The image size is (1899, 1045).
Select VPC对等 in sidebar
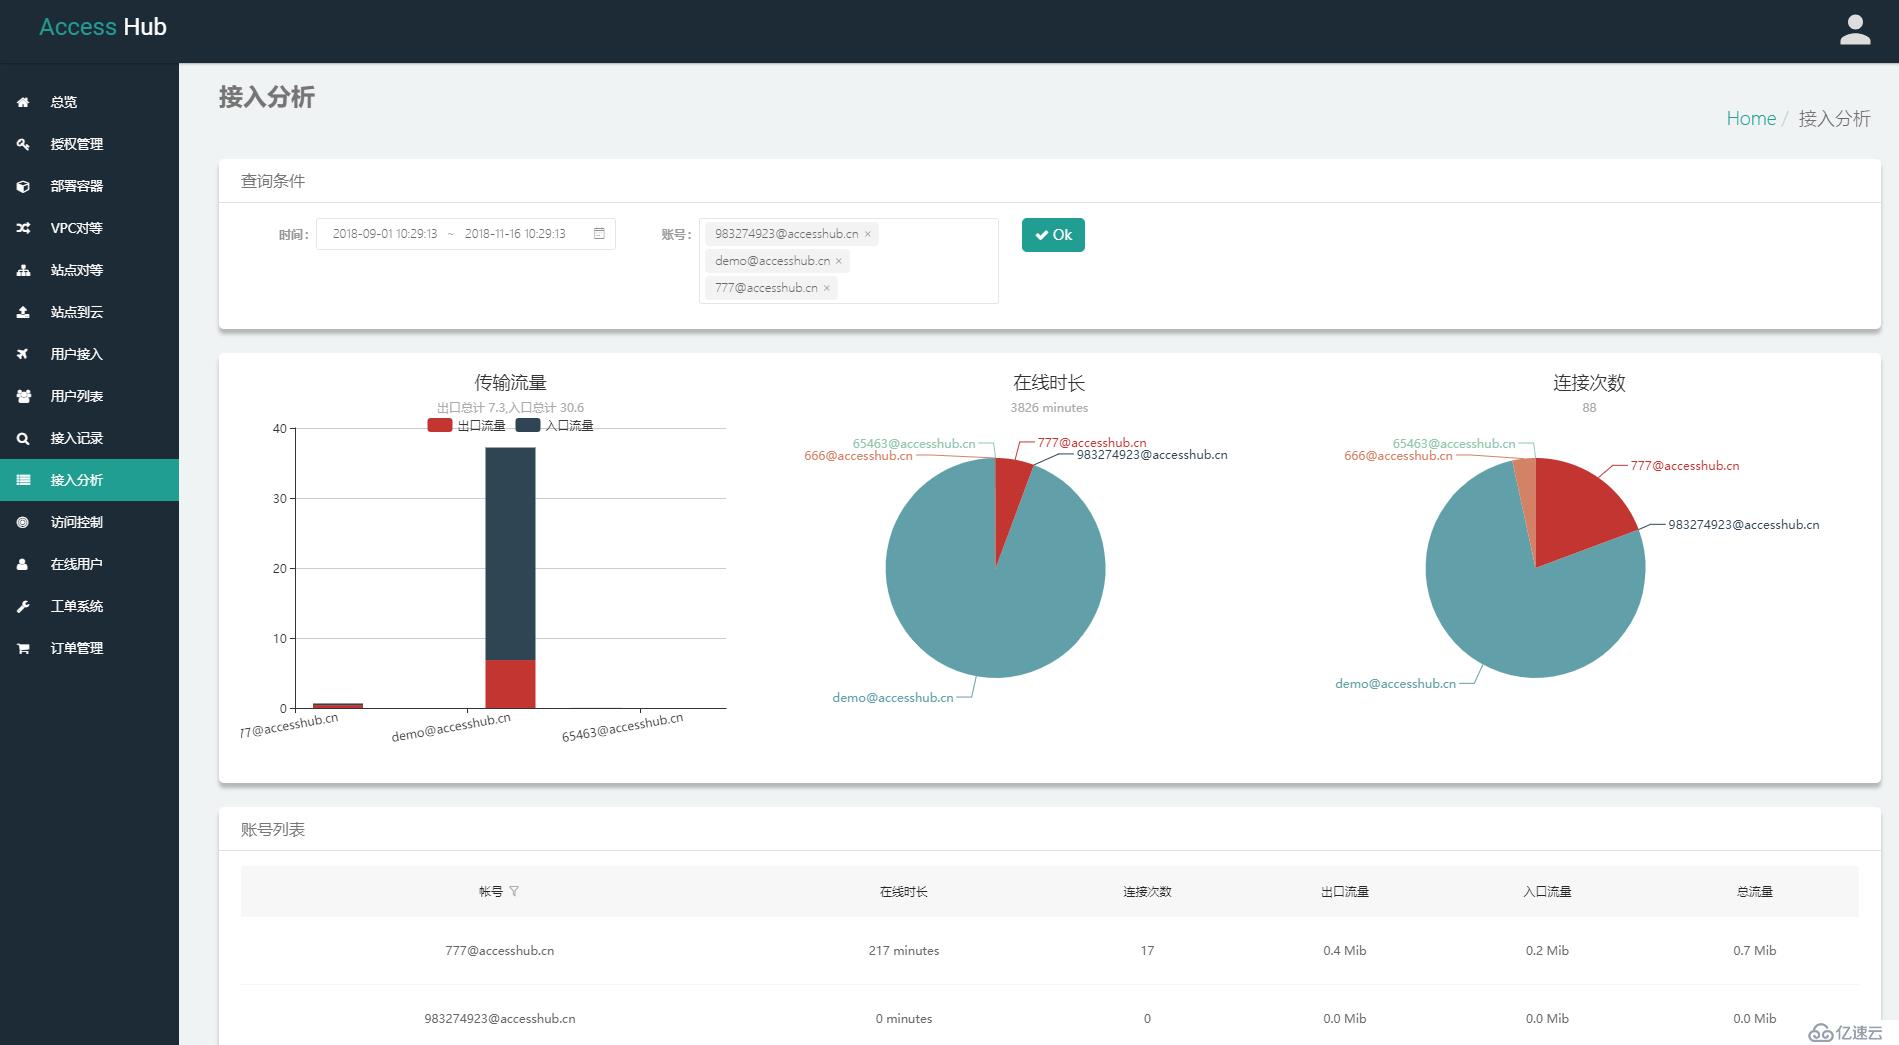click(x=89, y=228)
